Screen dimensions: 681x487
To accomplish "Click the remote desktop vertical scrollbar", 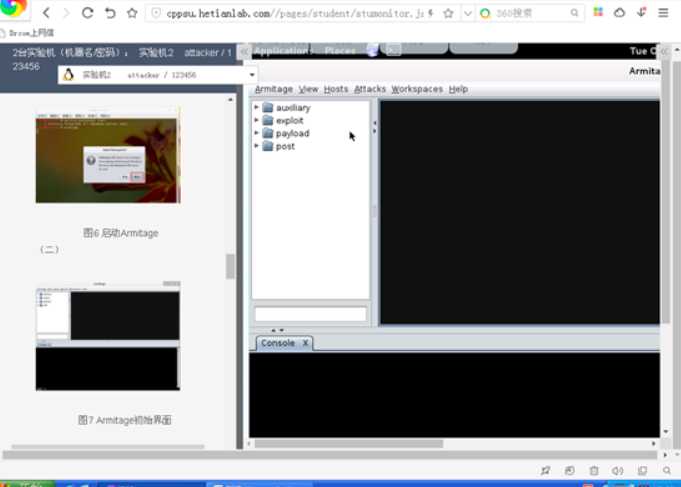I will tap(666, 191).
